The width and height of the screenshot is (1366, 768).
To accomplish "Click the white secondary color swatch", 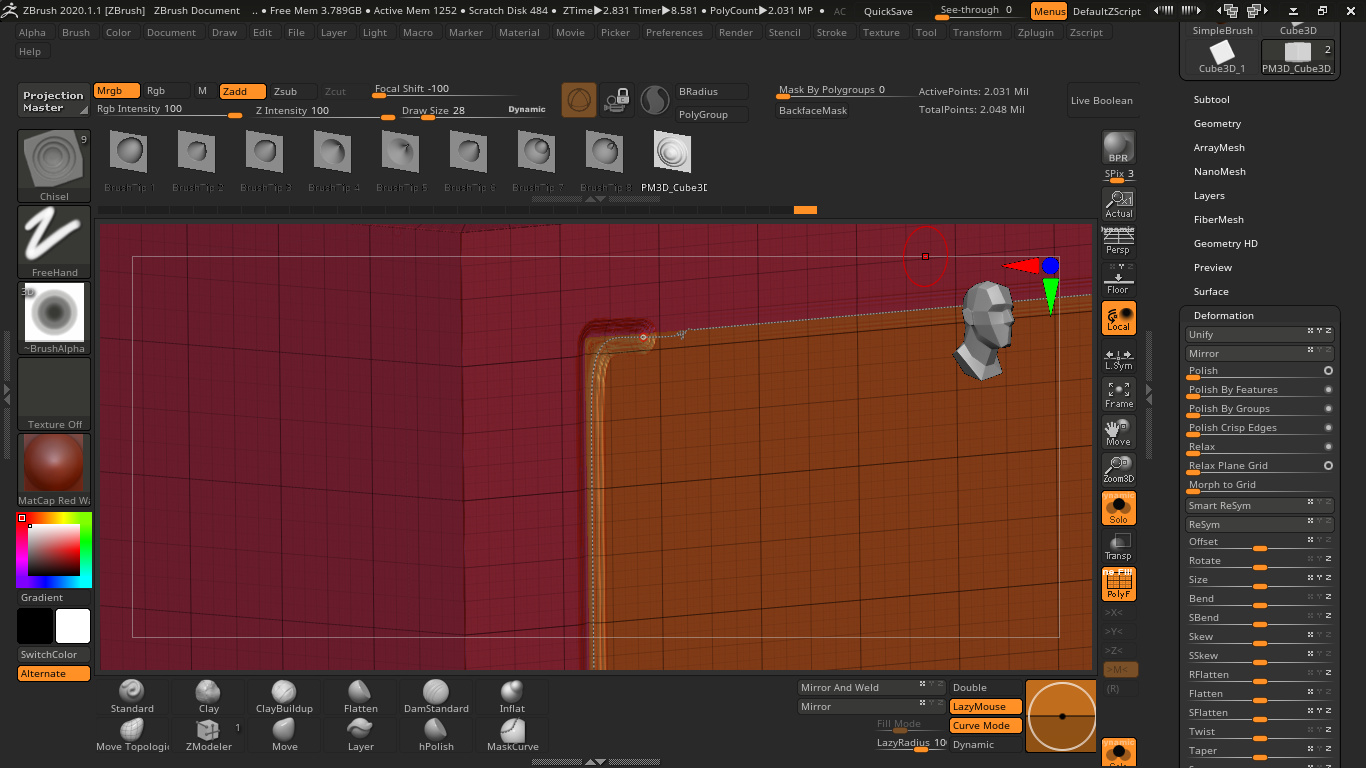I will point(73,626).
